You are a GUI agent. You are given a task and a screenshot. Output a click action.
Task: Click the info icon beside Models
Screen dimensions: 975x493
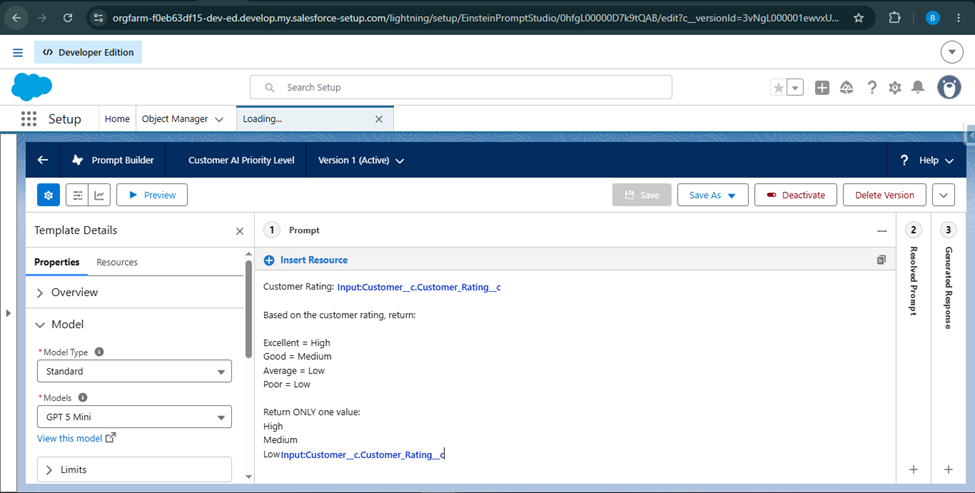click(x=83, y=397)
